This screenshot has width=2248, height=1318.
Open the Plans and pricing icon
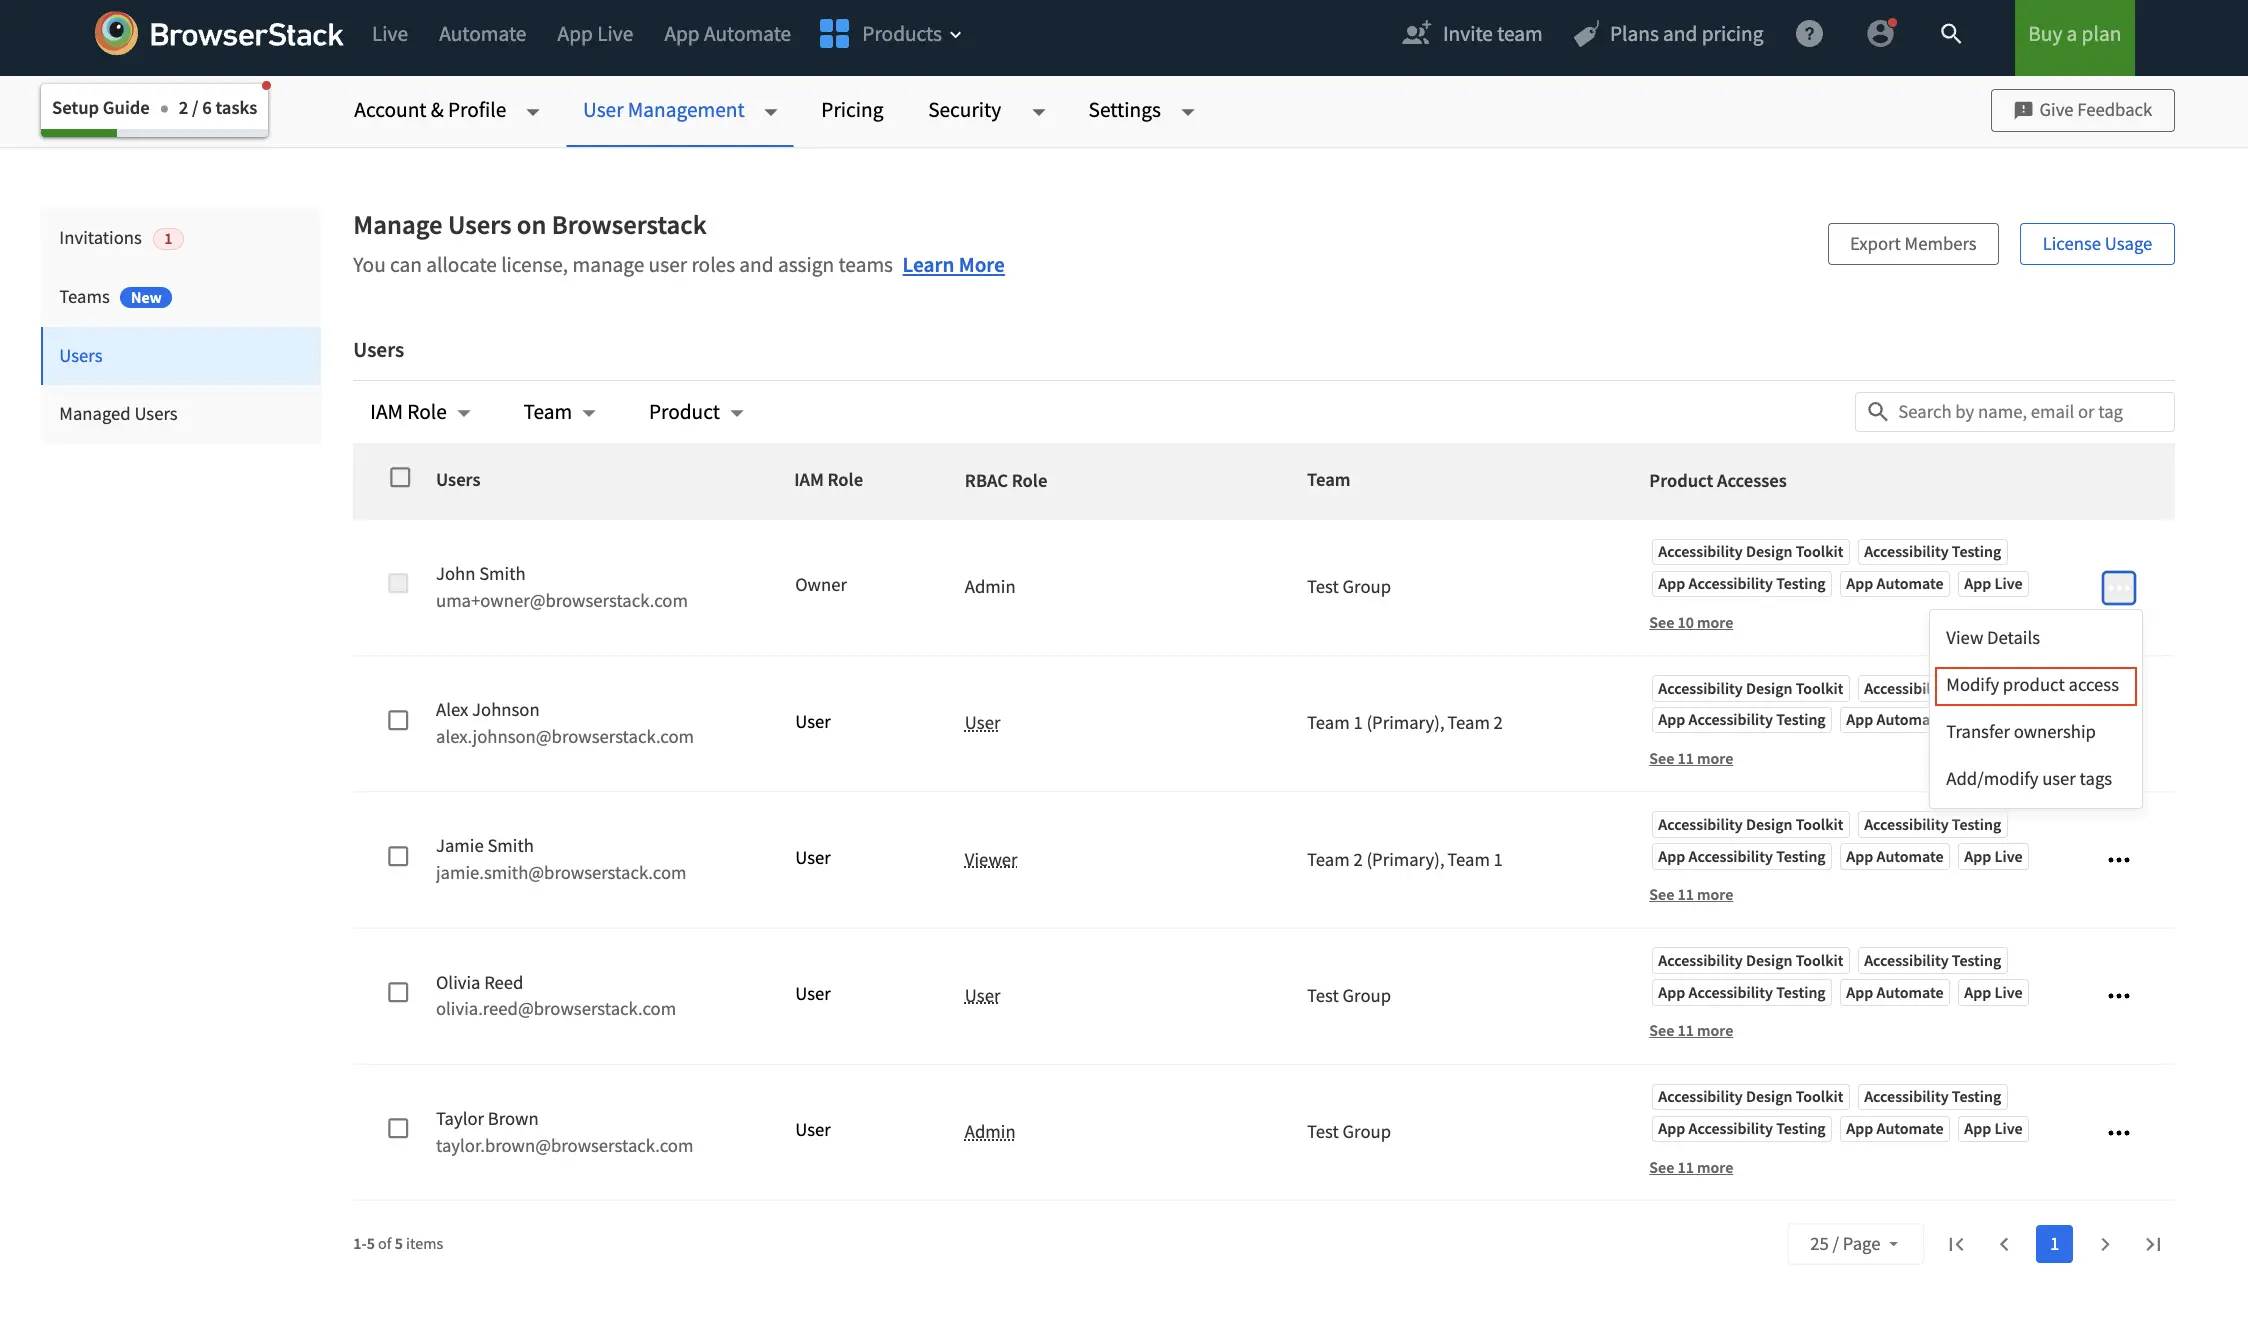(1585, 33)
